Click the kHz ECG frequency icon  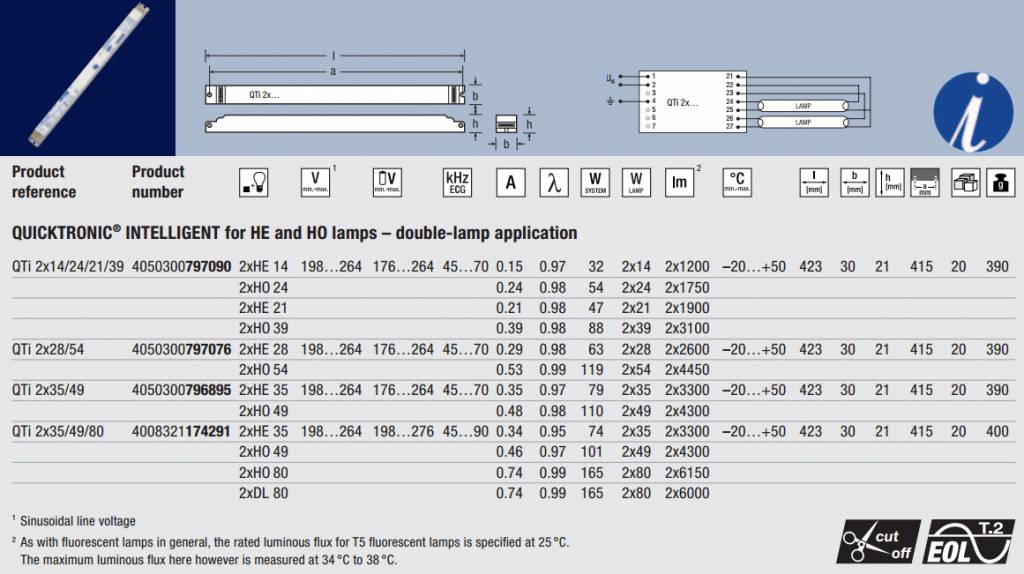click(456, 182)
